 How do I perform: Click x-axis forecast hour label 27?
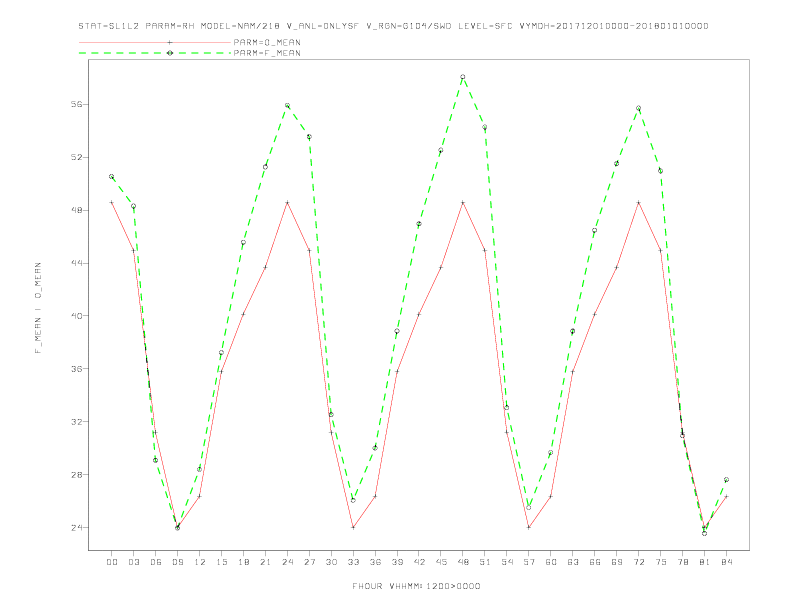tap(309, 562)
